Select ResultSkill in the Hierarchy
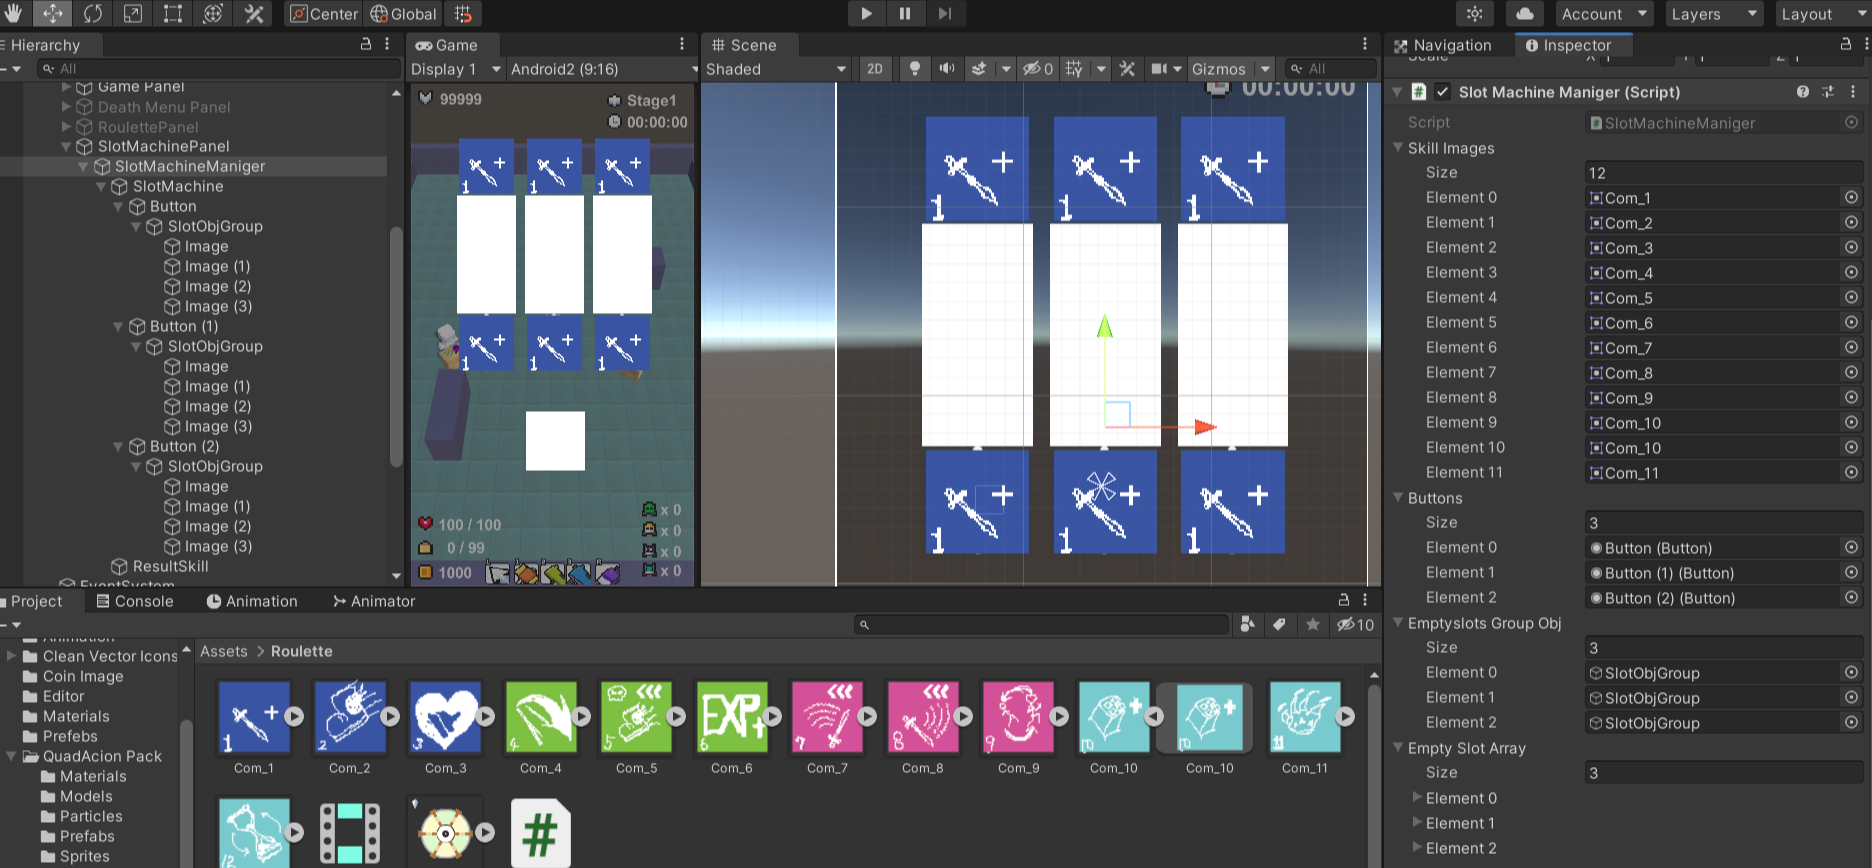The width and height of the screenshot is (1872, 868). (170, 566)
